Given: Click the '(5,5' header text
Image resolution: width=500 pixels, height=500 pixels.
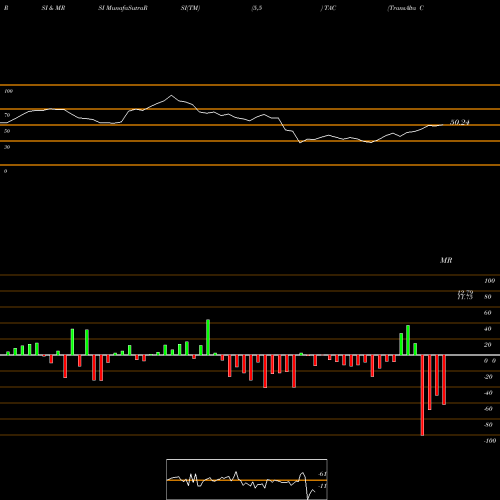Looking at the screenshot, I should (x=257, y=8).
